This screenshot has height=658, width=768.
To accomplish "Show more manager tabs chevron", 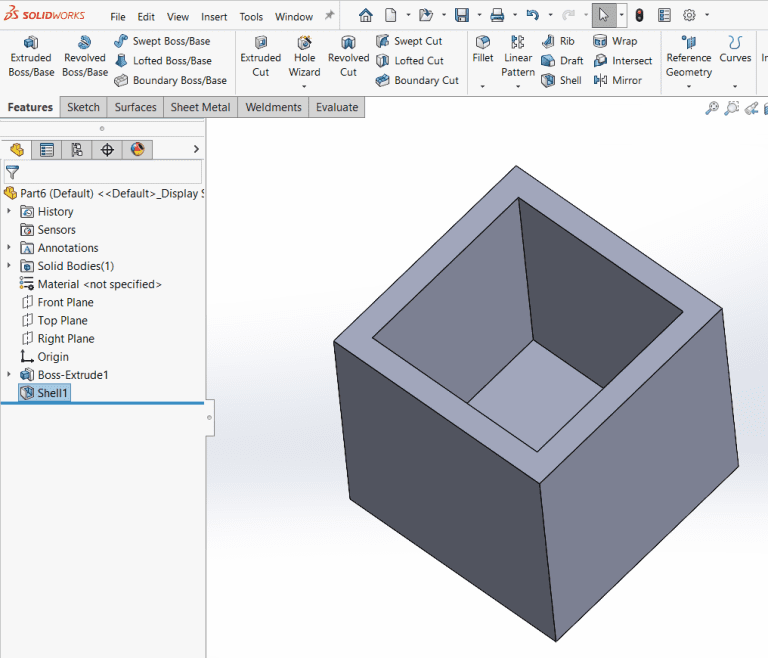I will pos(196,149).
